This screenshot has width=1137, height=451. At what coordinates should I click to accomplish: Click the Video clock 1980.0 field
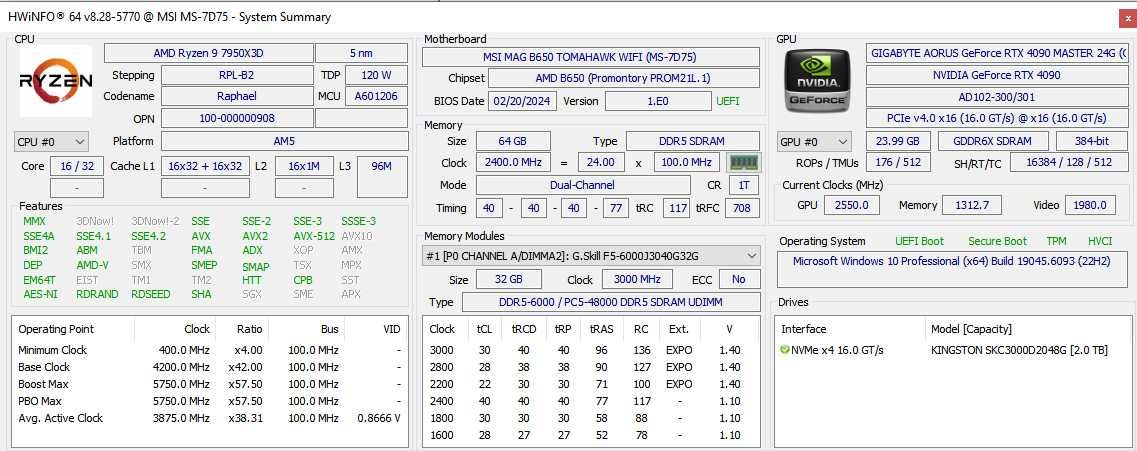pyautogui.click(x=1091, y=205)
